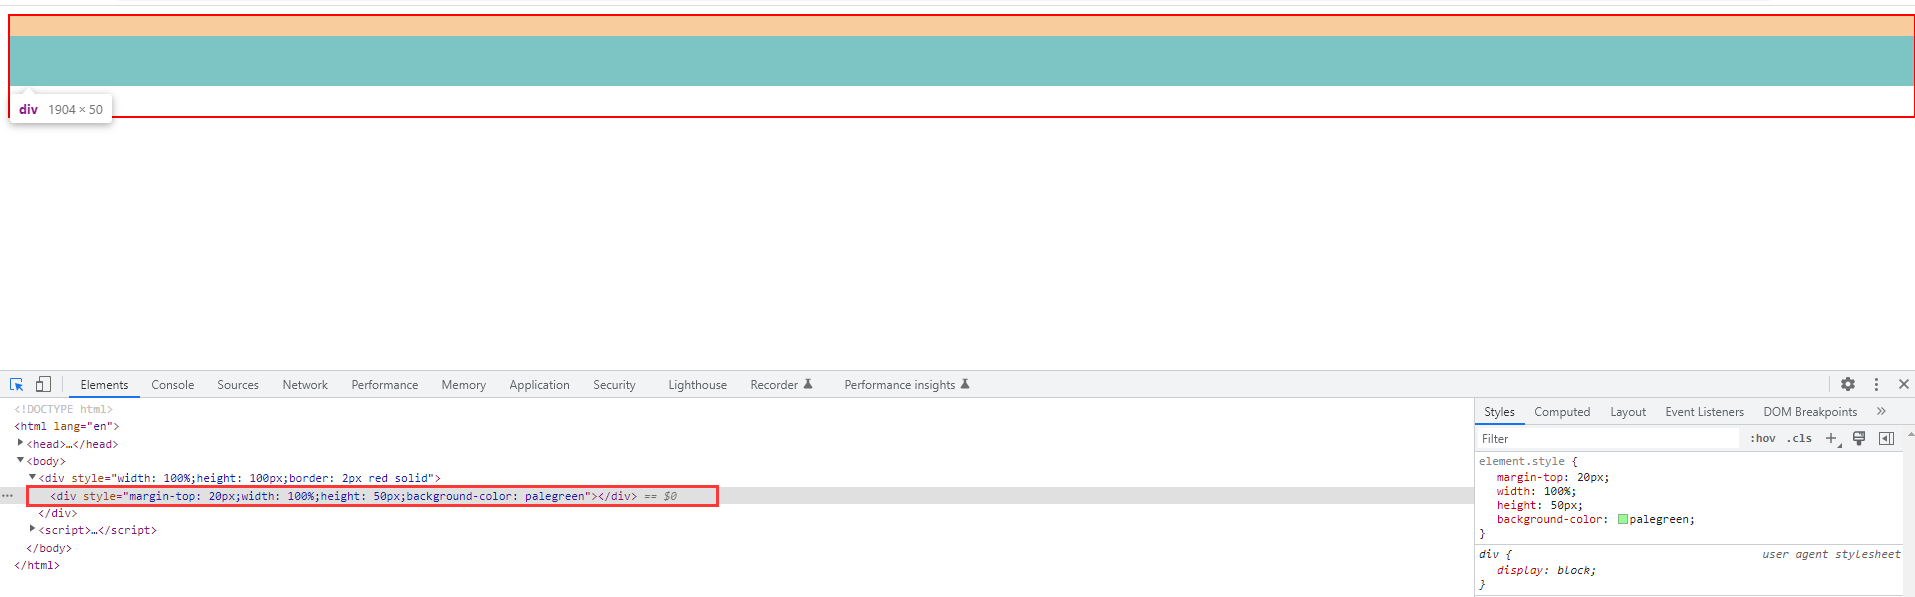Click the element.style selector text

click(x=1522, y=462)
